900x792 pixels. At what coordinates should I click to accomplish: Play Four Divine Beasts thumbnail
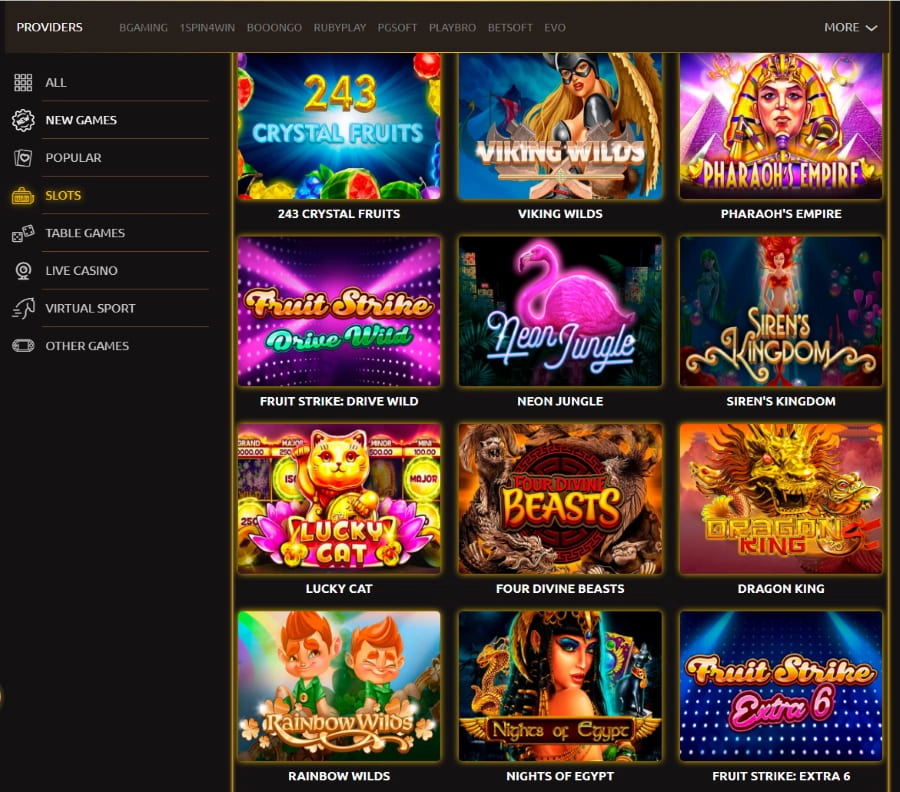click(x=560, y=499)
